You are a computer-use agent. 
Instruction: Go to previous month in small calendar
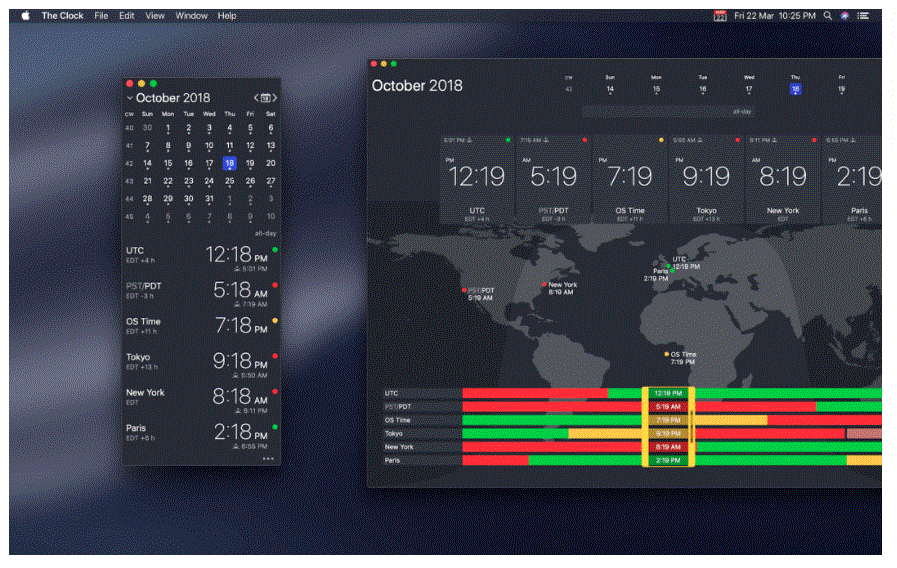click(256, 98)
